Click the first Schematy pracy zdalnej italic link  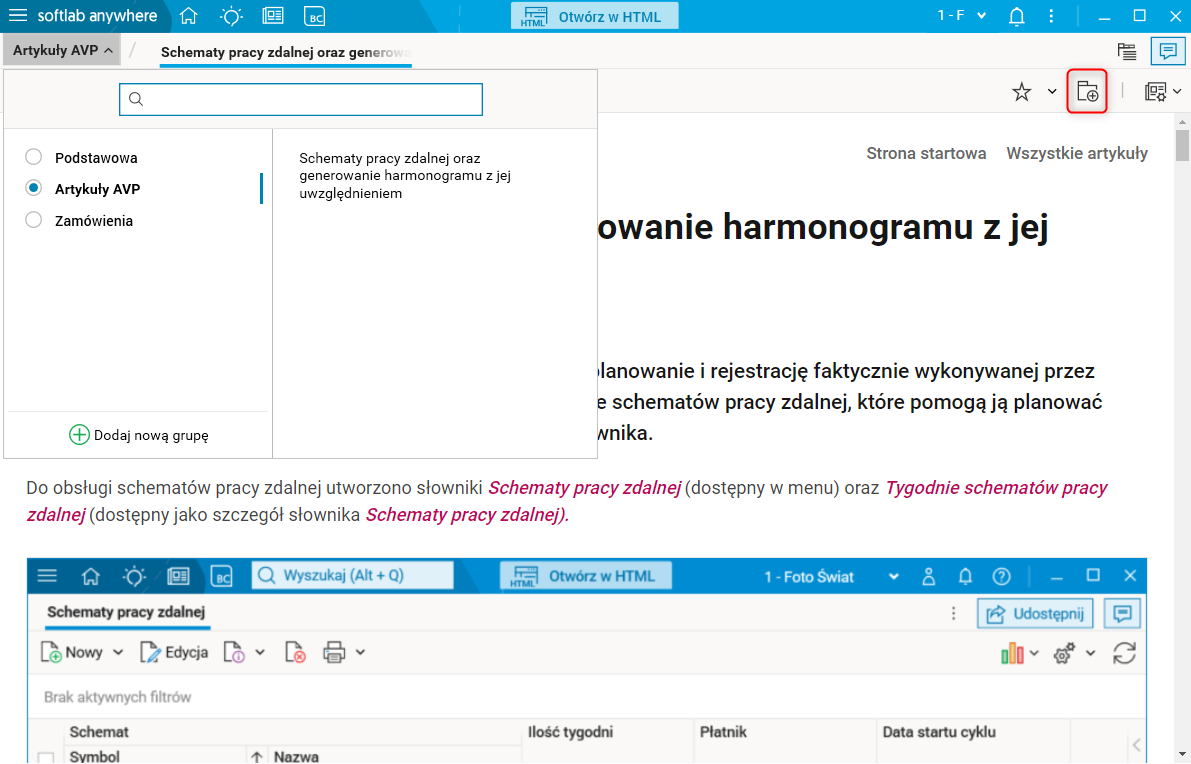(x=584, y=488)
